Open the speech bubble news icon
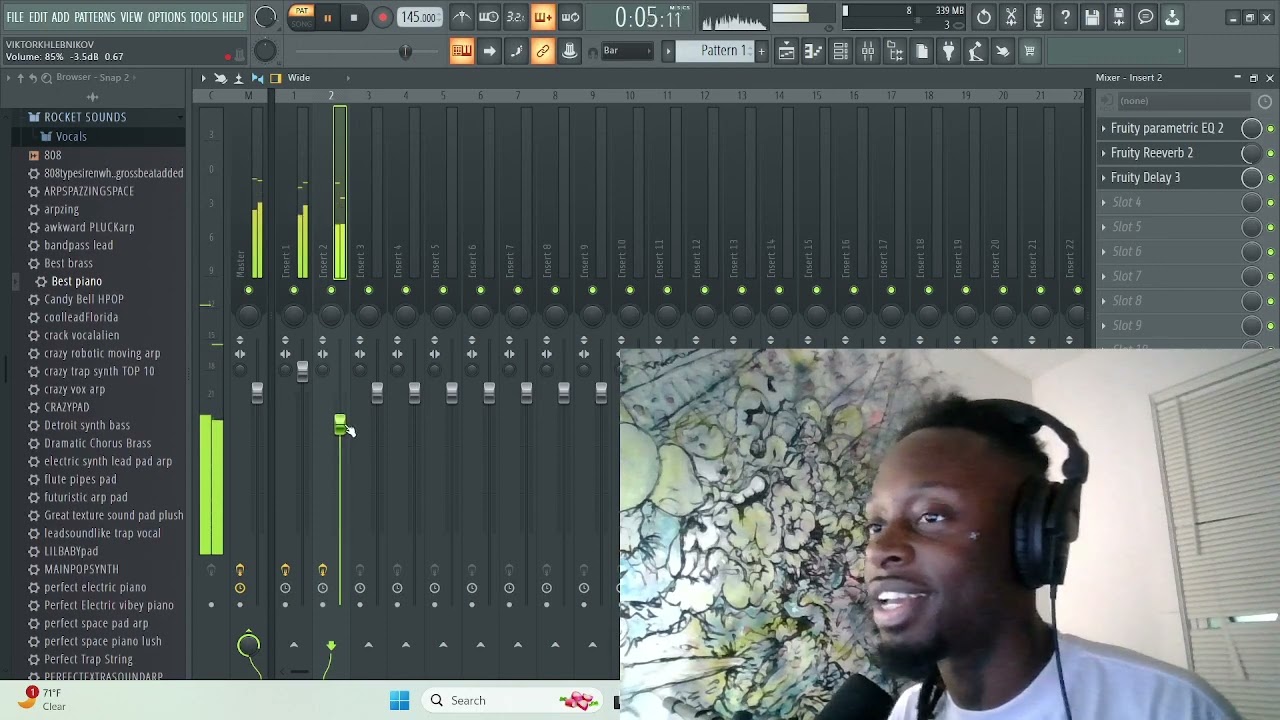1280x720 pixels. point(1146,17)
